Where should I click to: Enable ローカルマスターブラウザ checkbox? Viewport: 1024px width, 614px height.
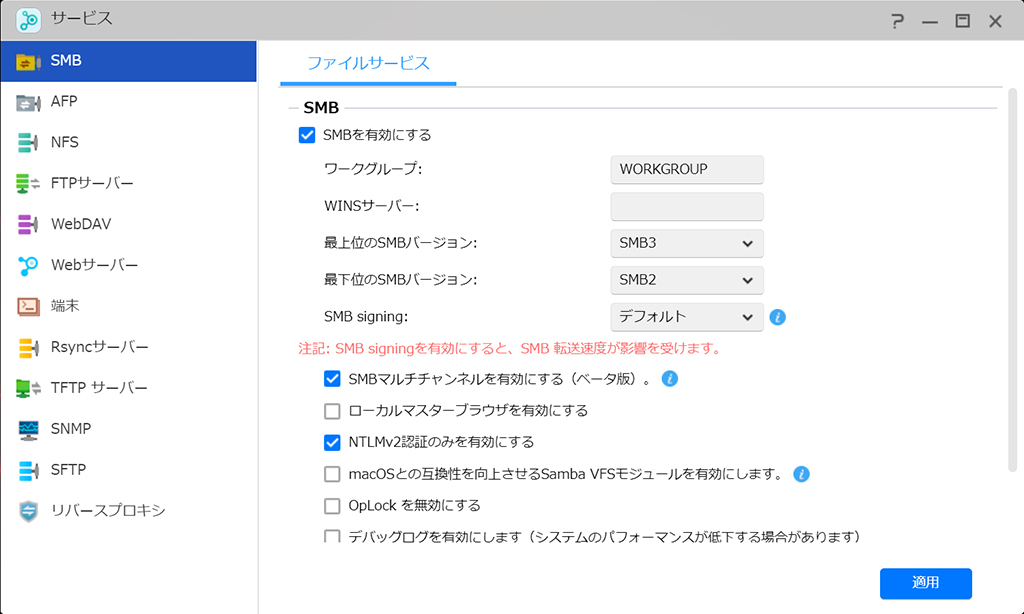point(332,411)
